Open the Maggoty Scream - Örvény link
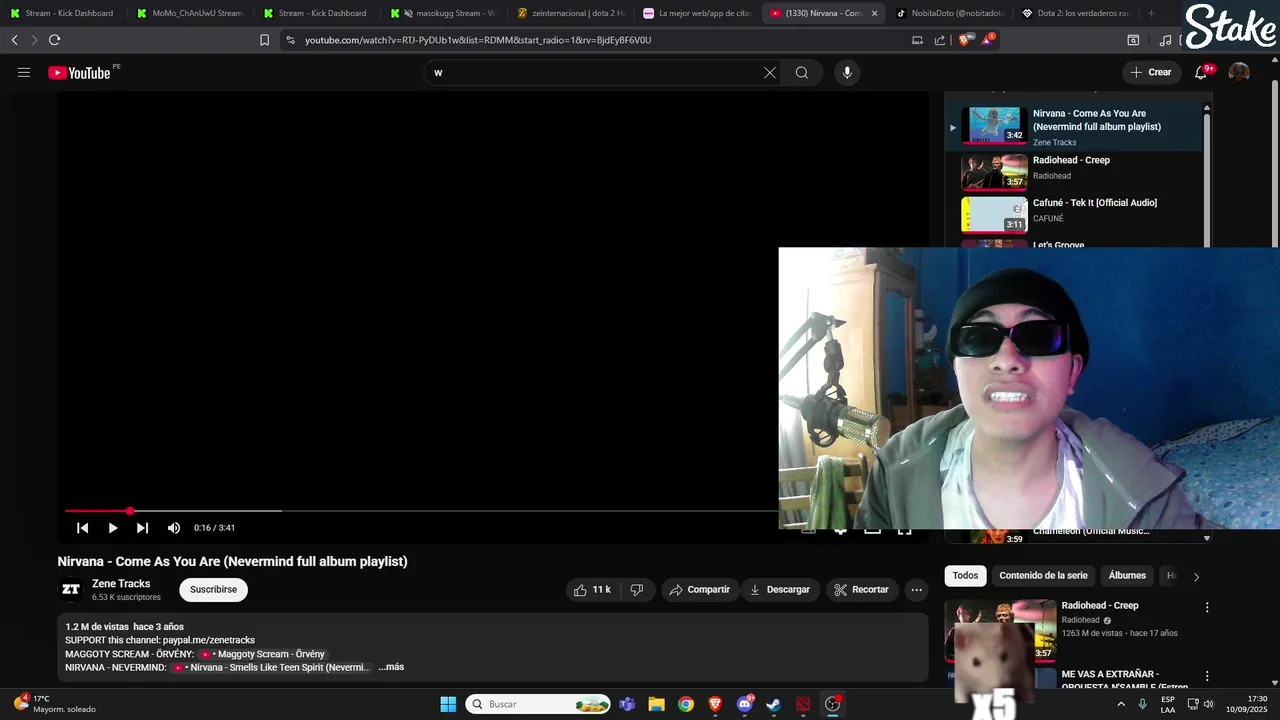 coord(263,654)
